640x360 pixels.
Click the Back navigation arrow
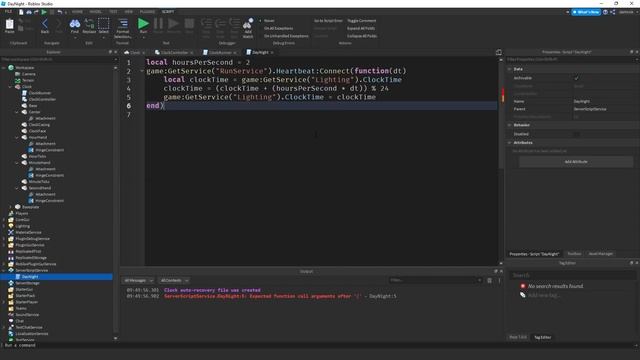[44, 24]
